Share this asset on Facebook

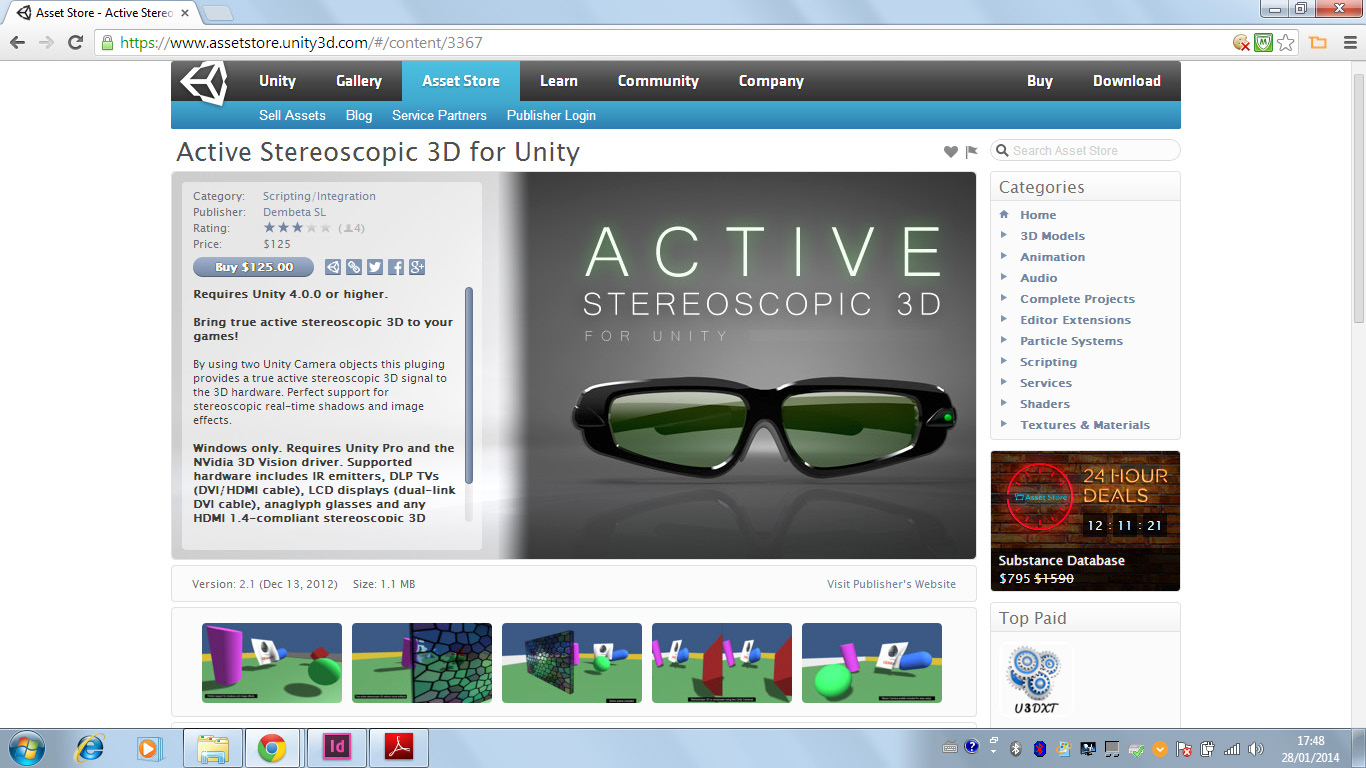396,267
